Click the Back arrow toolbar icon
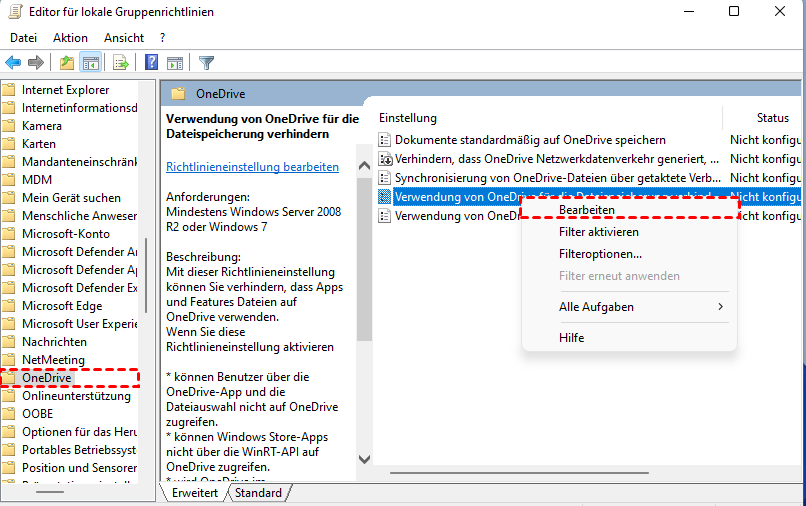The image size is (806, 506). (x=13, y=63)
